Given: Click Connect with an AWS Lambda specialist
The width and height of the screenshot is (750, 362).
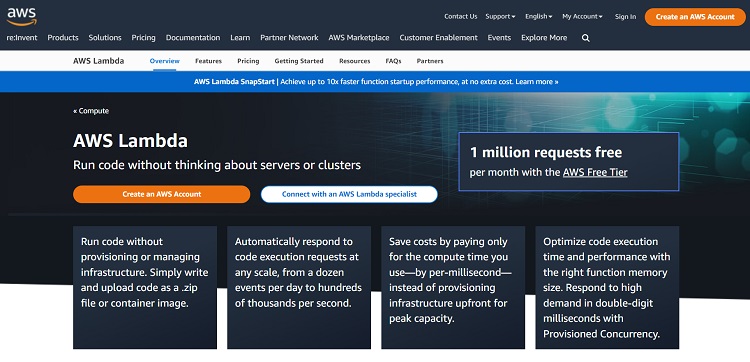Looking at the screenshot, I should click(349, 194).
